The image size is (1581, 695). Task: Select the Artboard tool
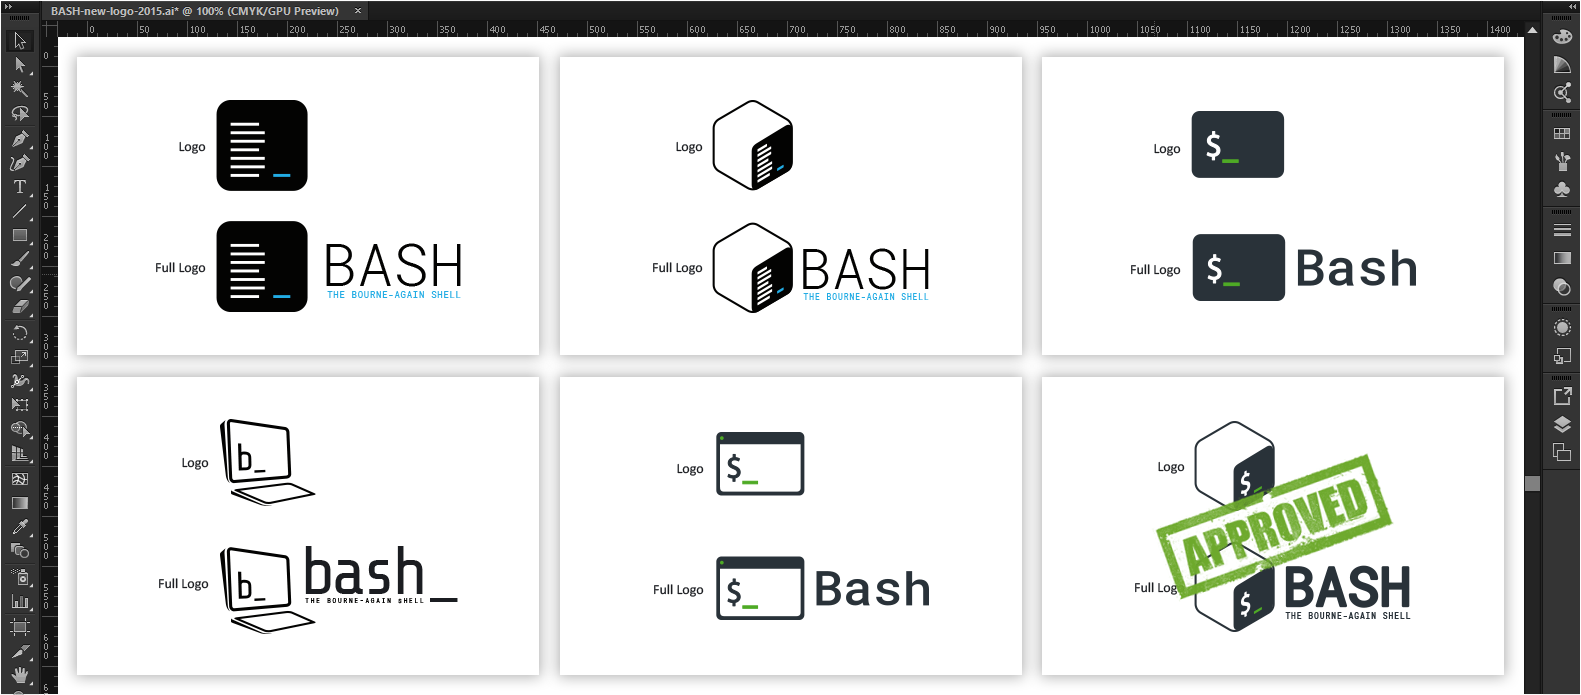click(x=19, y=627)
